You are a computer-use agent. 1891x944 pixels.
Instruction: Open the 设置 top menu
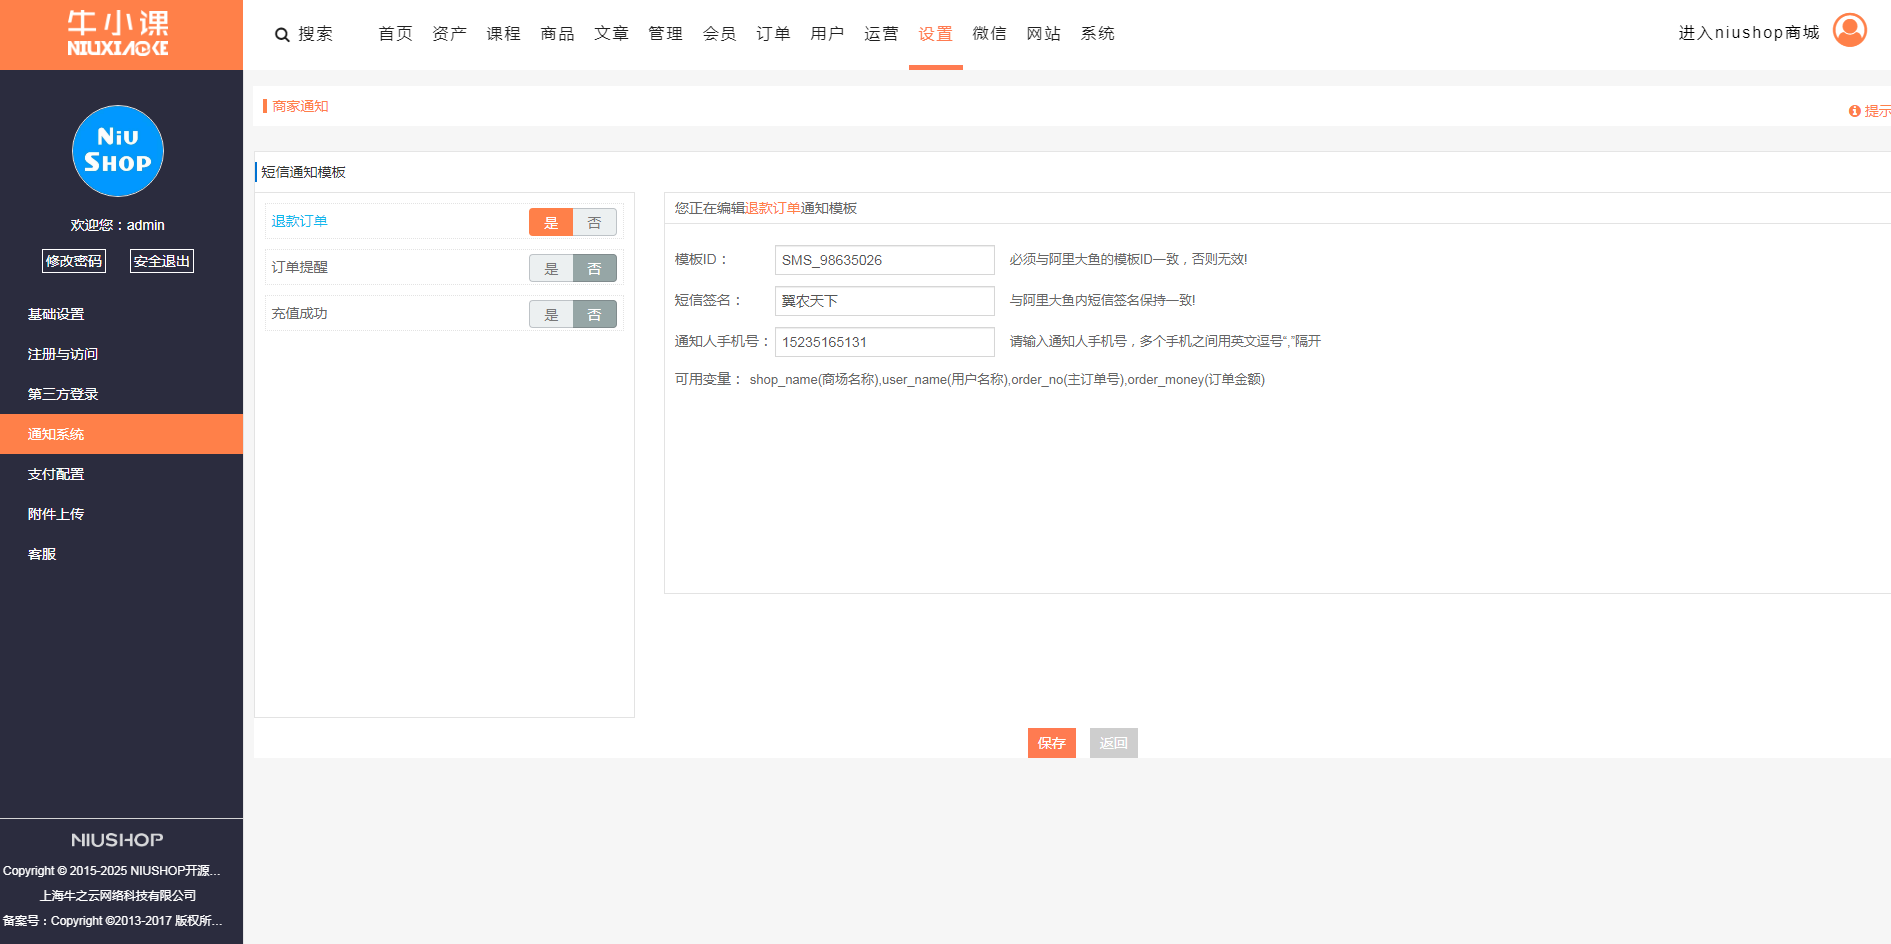click(x=935, y=34)
